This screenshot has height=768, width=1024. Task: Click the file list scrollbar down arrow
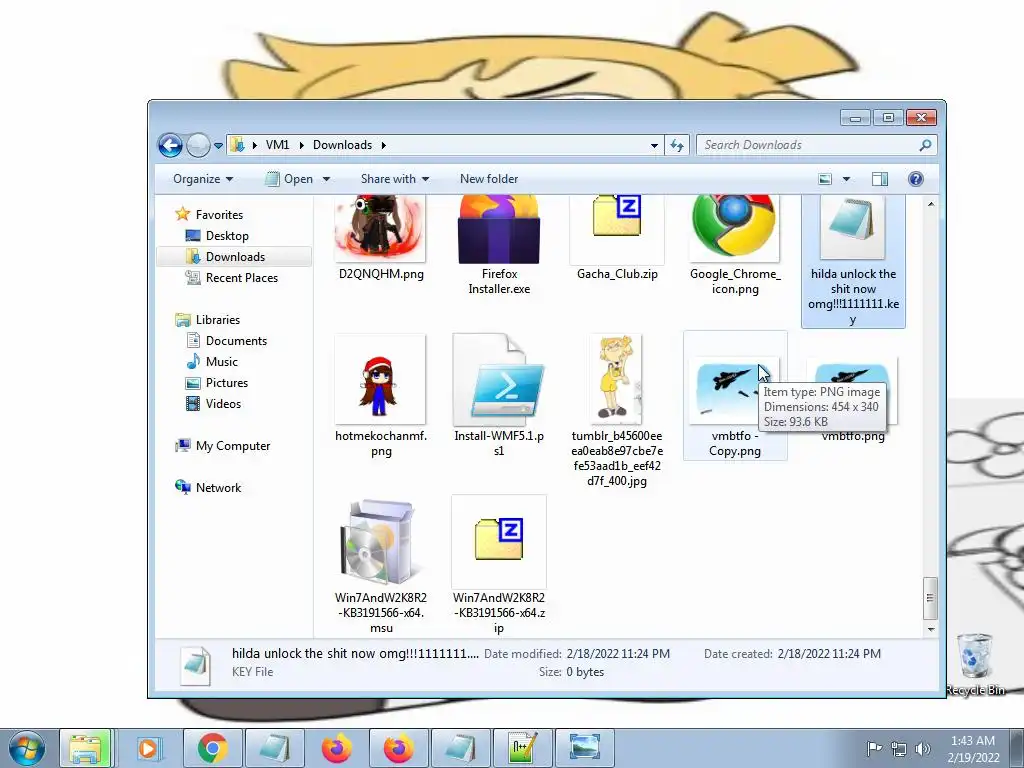pyautogui.click(x=931, y=630)
